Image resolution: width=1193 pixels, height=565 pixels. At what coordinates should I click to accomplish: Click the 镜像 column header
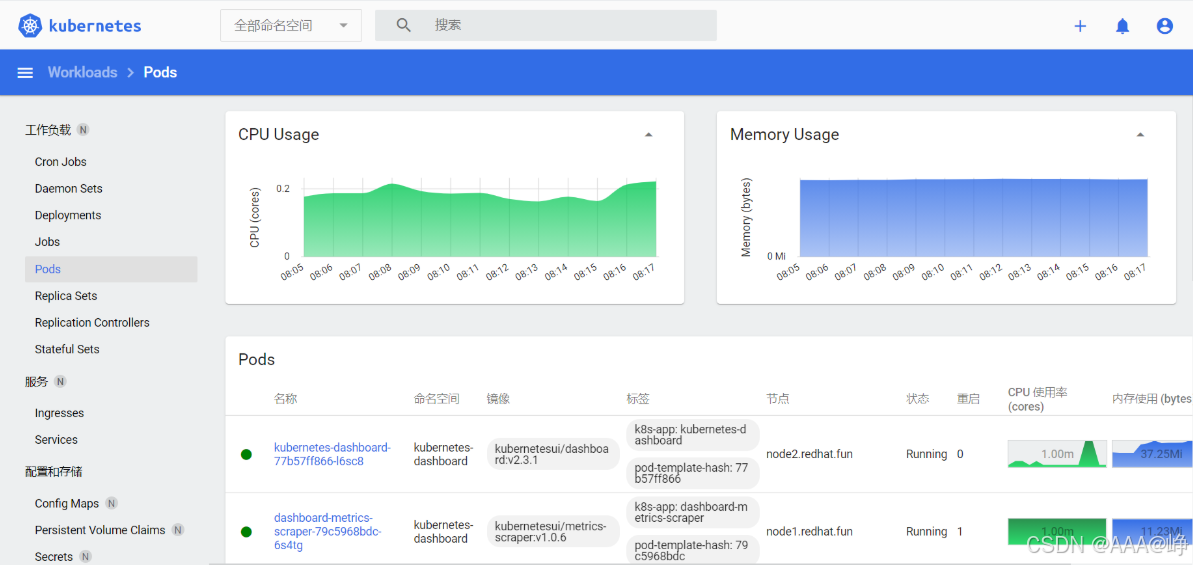pos(498,398)
